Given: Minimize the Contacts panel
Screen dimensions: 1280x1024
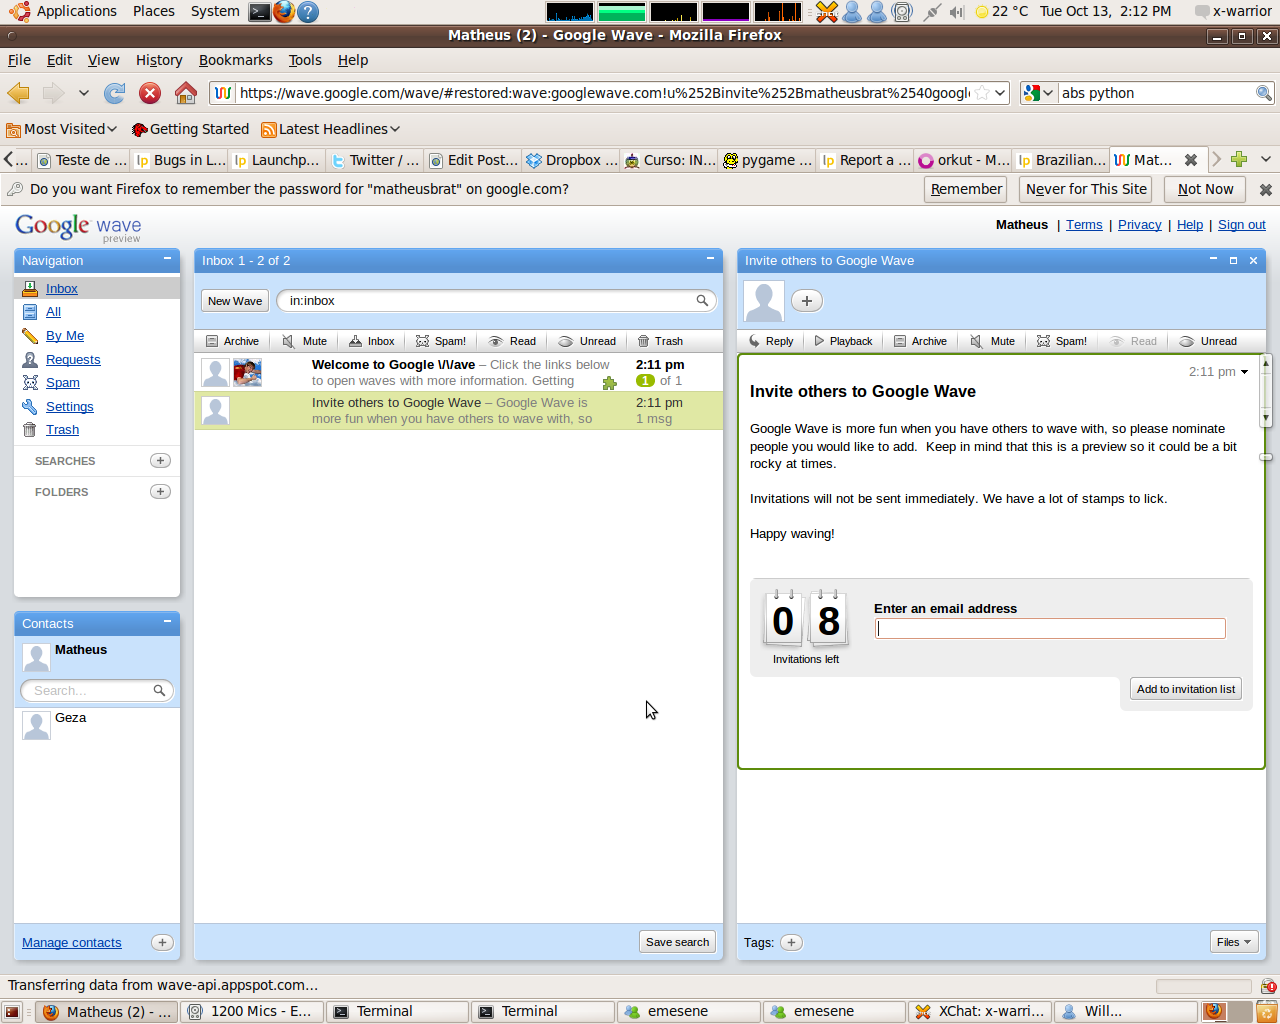Looking at the screenshot, I should point(167,622).
